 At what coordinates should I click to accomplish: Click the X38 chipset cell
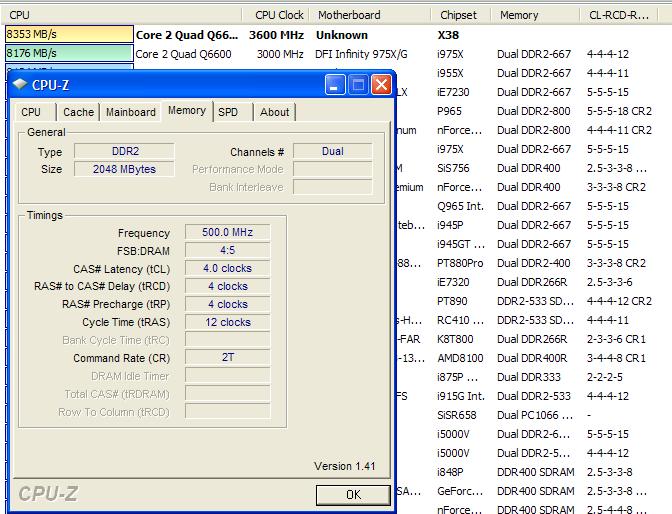[x=448, y=35]
